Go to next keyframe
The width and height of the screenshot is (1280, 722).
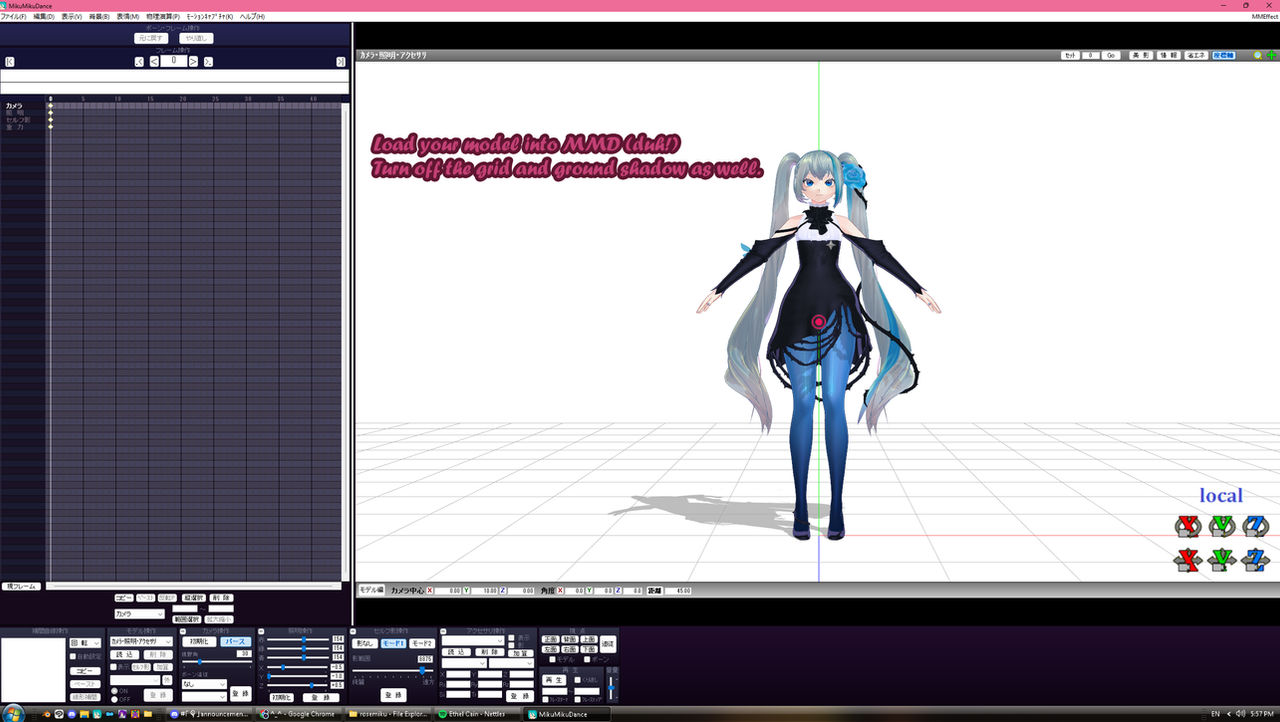click(x=208, y=62)
